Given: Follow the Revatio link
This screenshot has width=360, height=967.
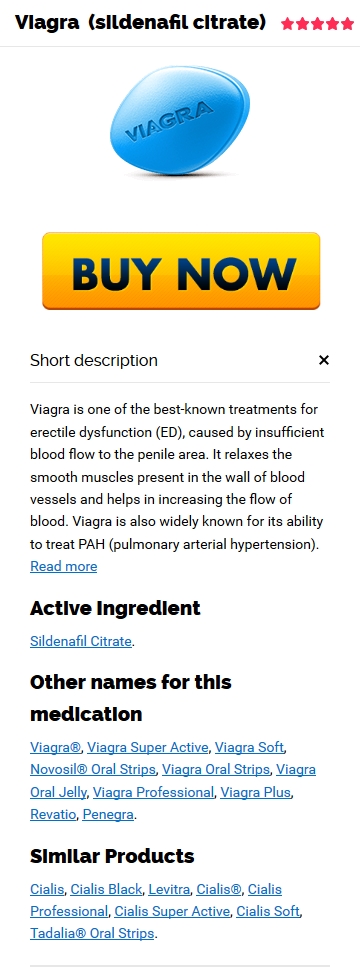Looking at the screenshot, I should 53,814.
